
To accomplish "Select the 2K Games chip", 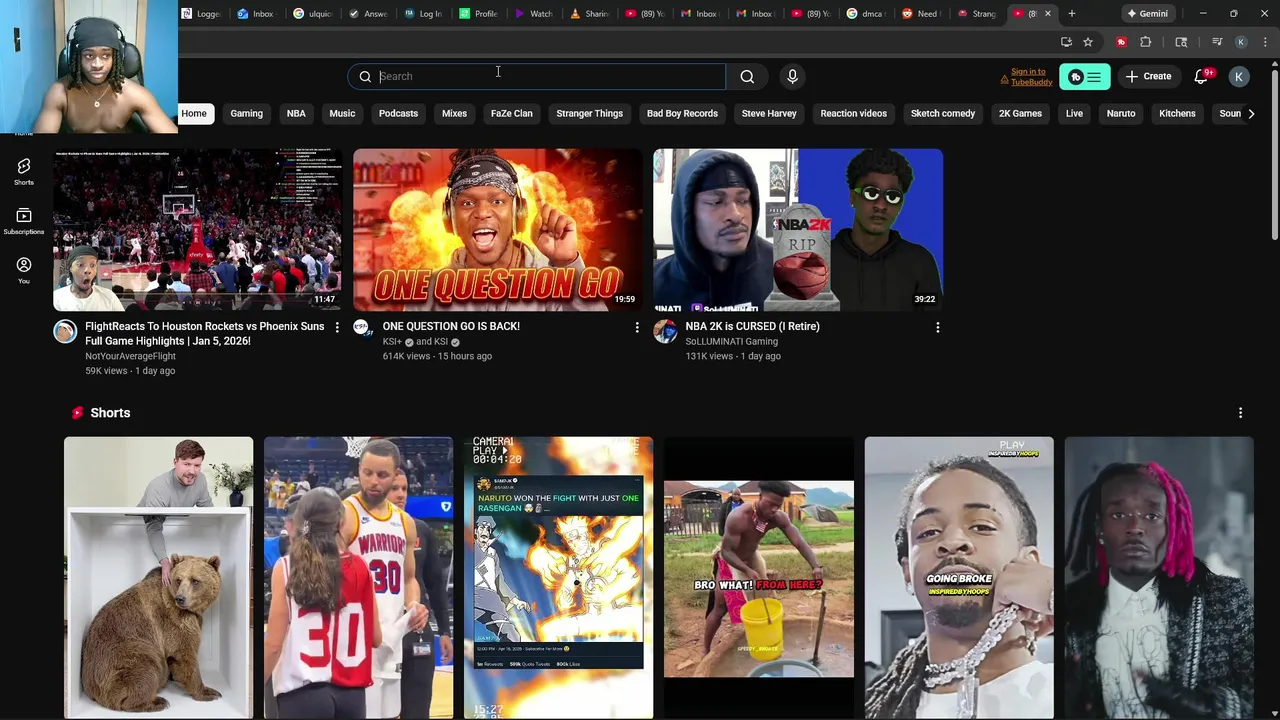I will 1020,113.
